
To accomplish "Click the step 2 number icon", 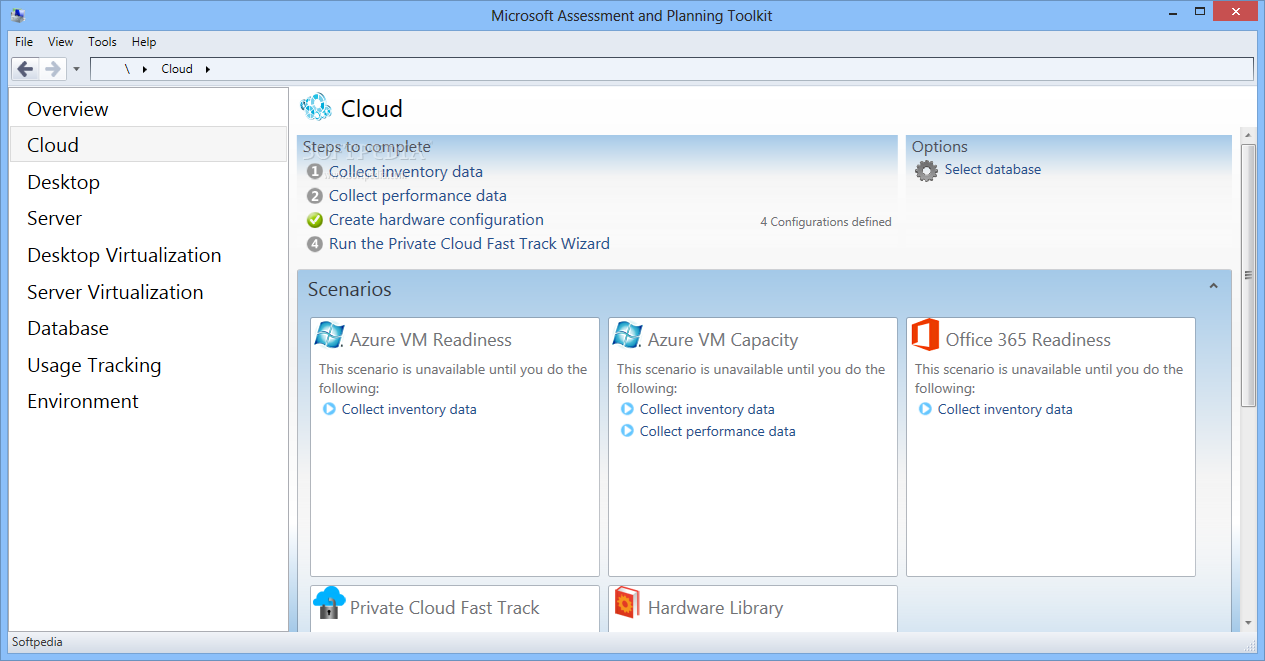I will pos(315,196).
